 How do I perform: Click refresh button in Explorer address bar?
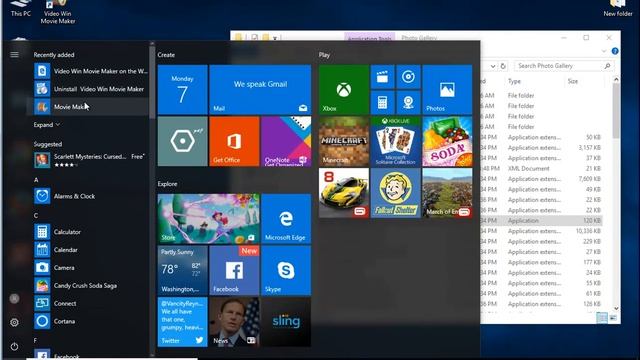503,66
